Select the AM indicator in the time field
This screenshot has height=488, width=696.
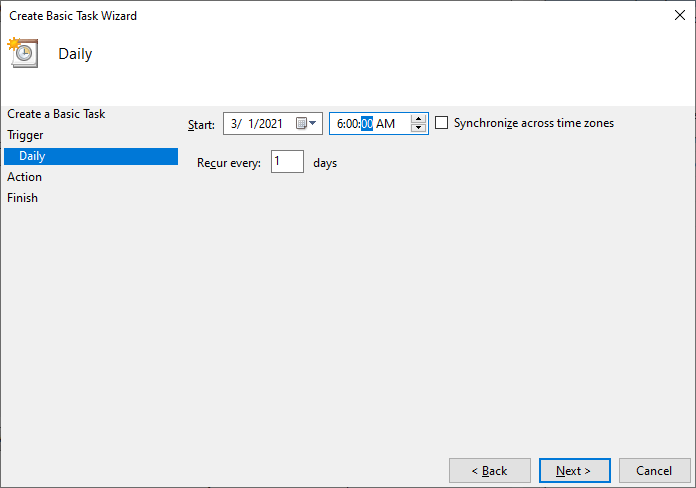(386, 124)
